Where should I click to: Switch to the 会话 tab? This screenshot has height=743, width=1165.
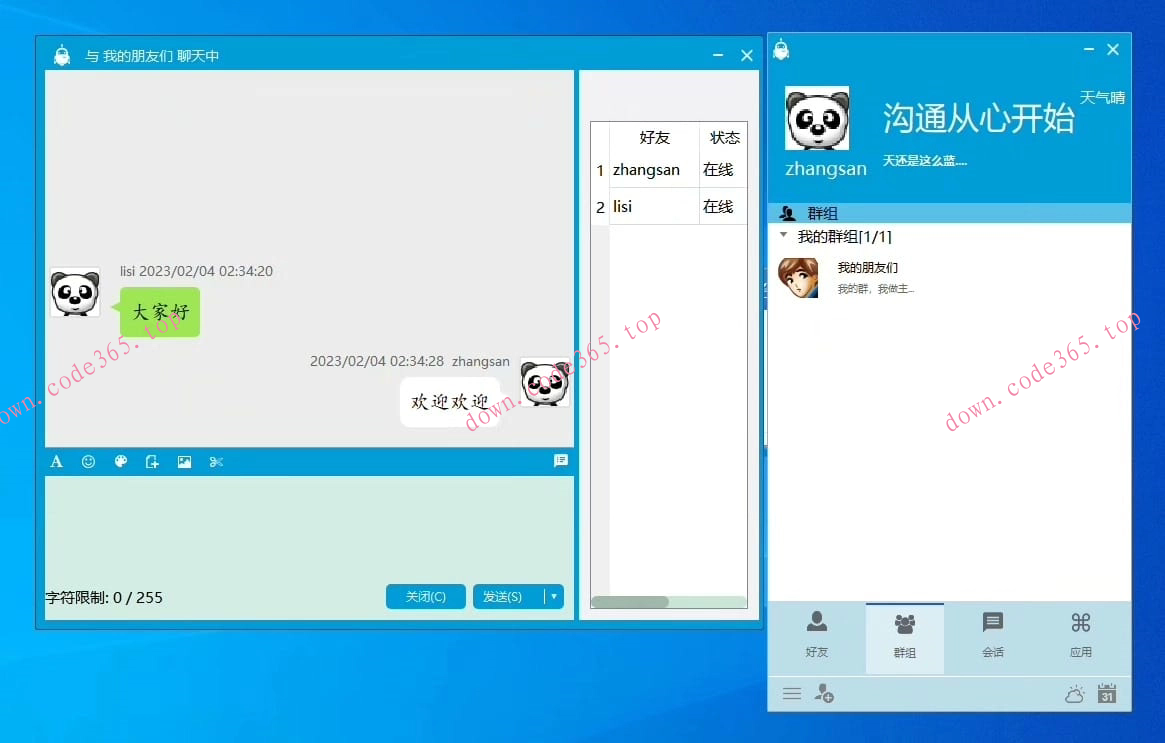tap(992, 637)
